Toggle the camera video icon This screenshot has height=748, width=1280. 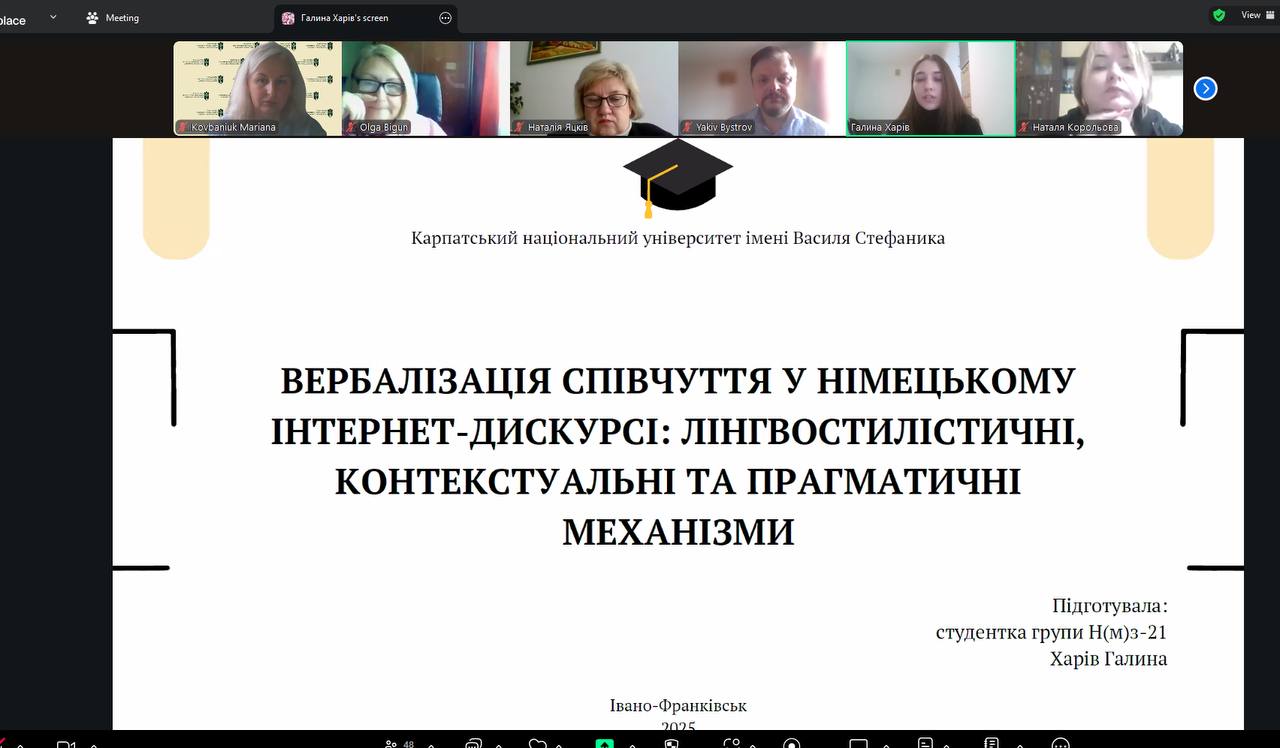[66, 743]
